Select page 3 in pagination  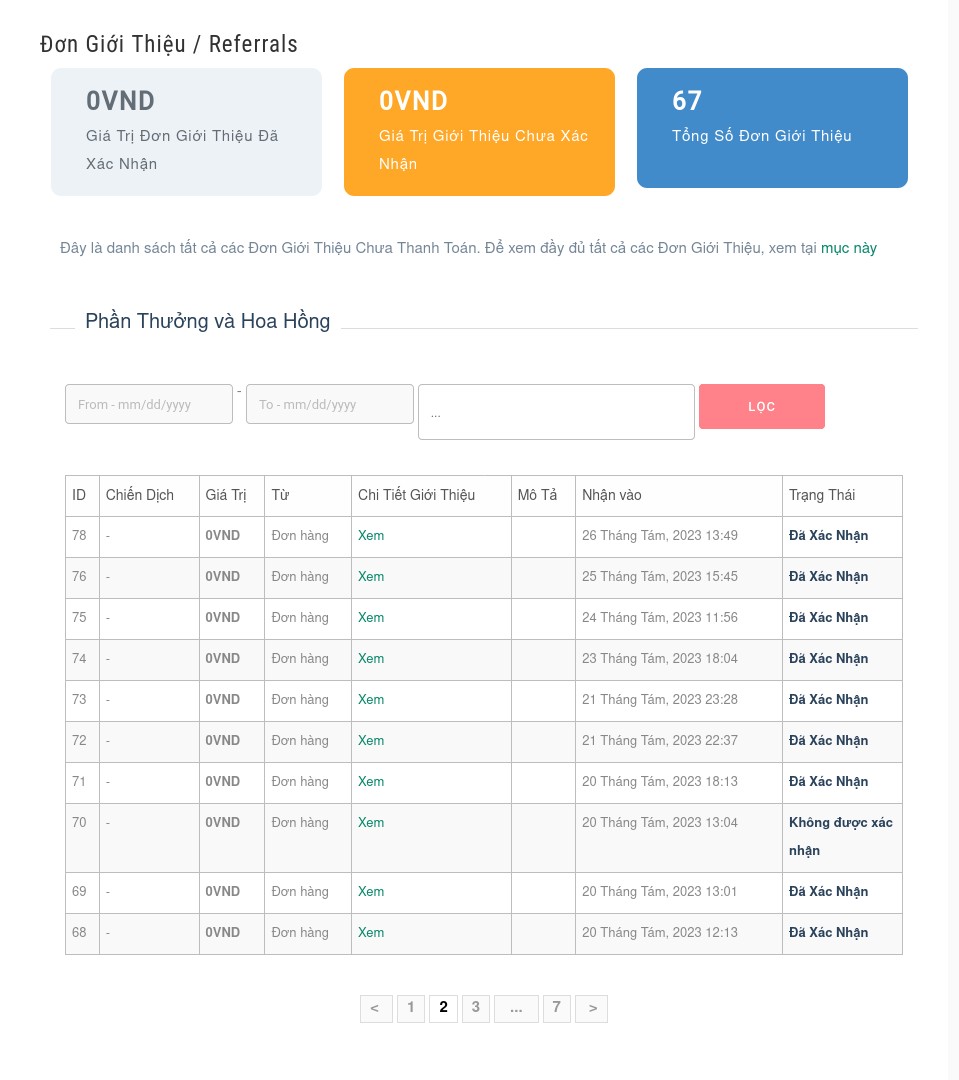(x=476, y=1008)
